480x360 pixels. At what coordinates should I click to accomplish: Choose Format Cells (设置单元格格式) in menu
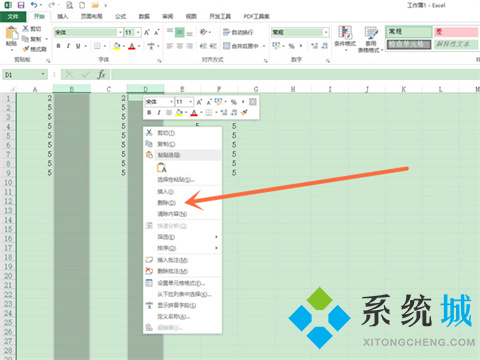pos(182,283)
